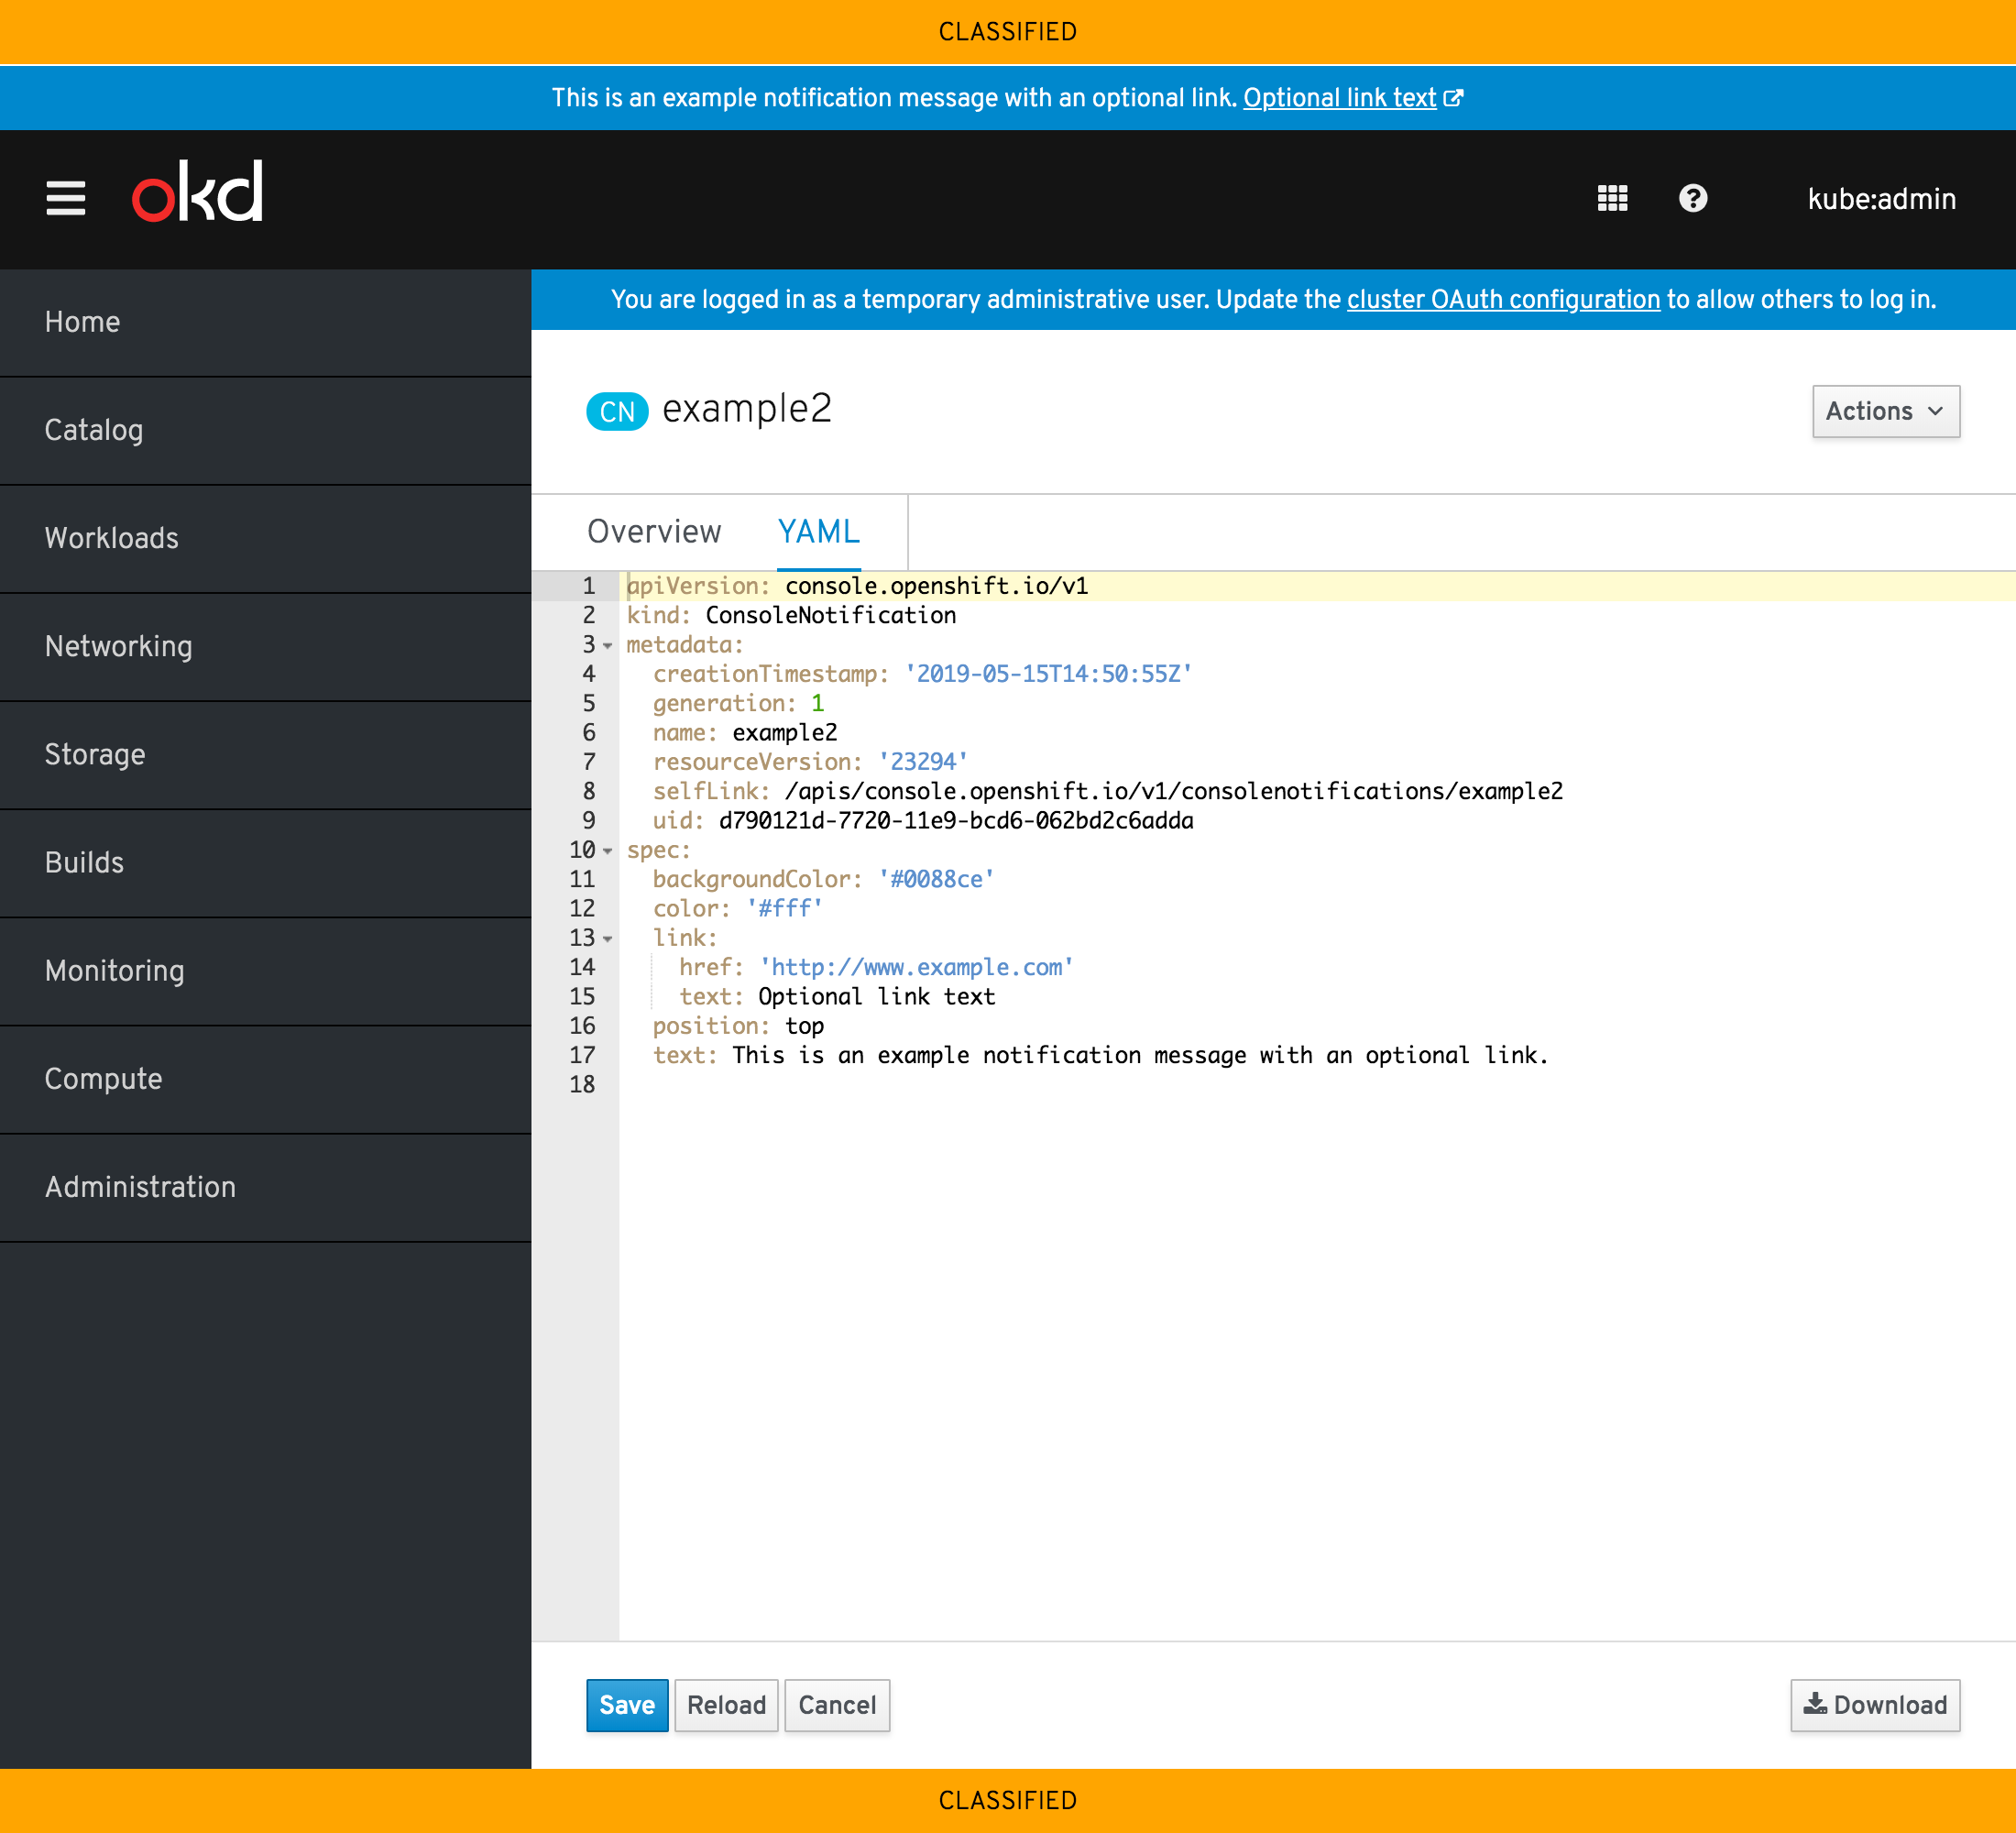This screenshot has height=1833, width=2016.
Task: Click the backgroundColor value in editor
Action: click(936, 879)
